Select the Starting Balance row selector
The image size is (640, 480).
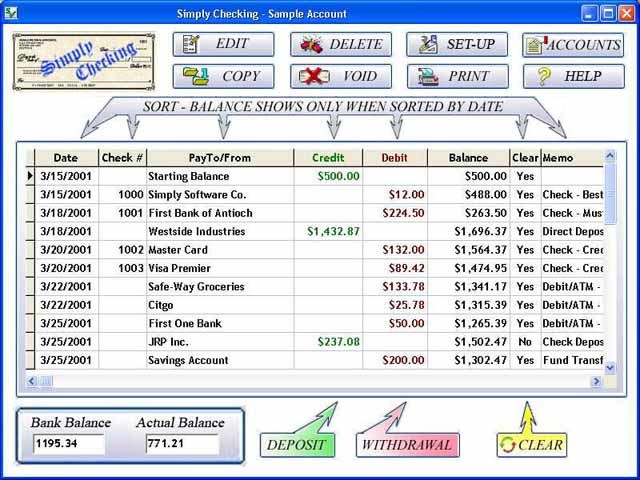pyautogui.click(x=30, y=176)
